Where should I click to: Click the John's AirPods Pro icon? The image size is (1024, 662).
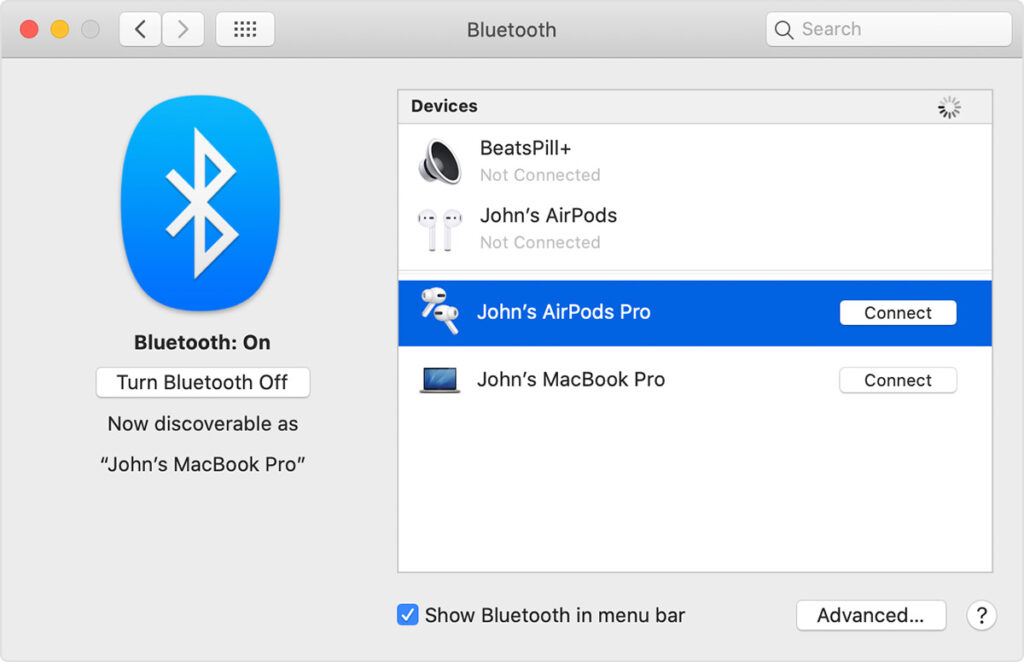[x=437, y=311]
